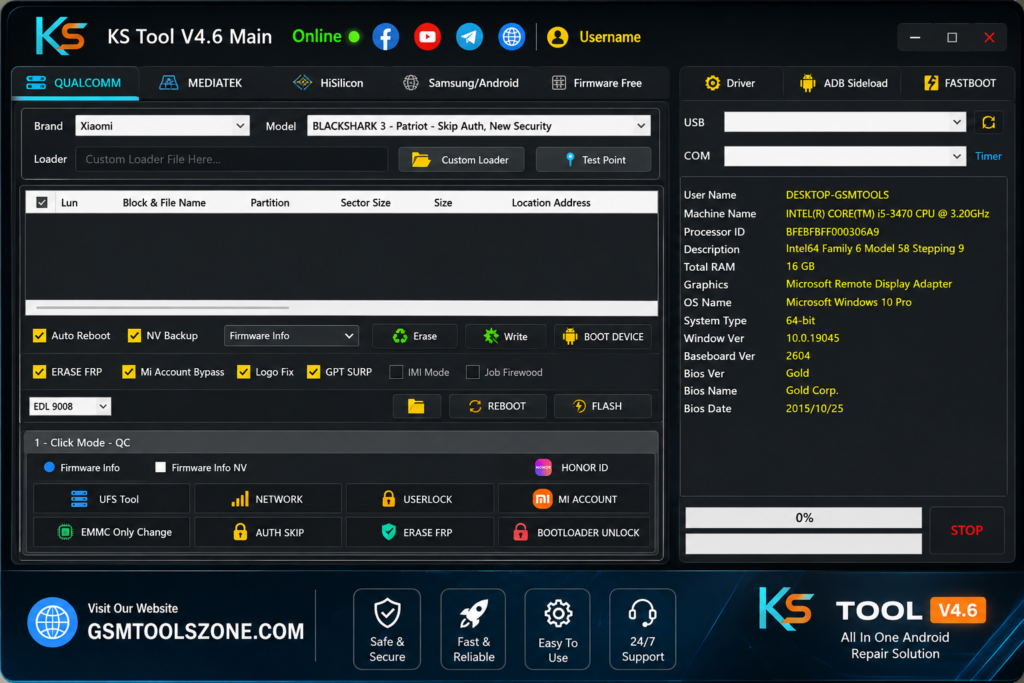Viewport: 1024px width, 683px height.
Task: Run USERLOCK removal
Action: coord(419,500)
